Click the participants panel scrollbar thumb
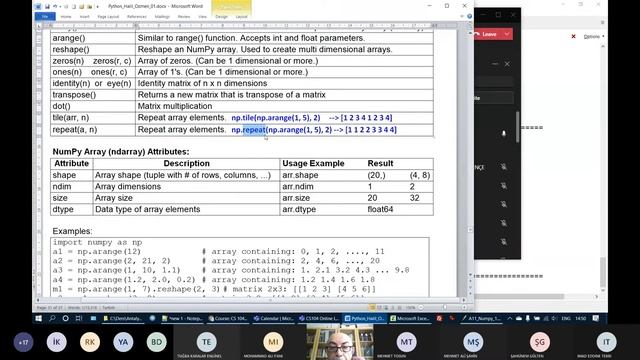Viewport: 640px width, 360px height. click(x=518, y=127)
